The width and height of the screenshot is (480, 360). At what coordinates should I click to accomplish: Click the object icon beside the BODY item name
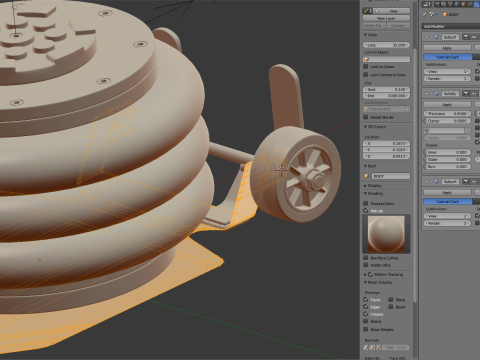pos(367,176)
